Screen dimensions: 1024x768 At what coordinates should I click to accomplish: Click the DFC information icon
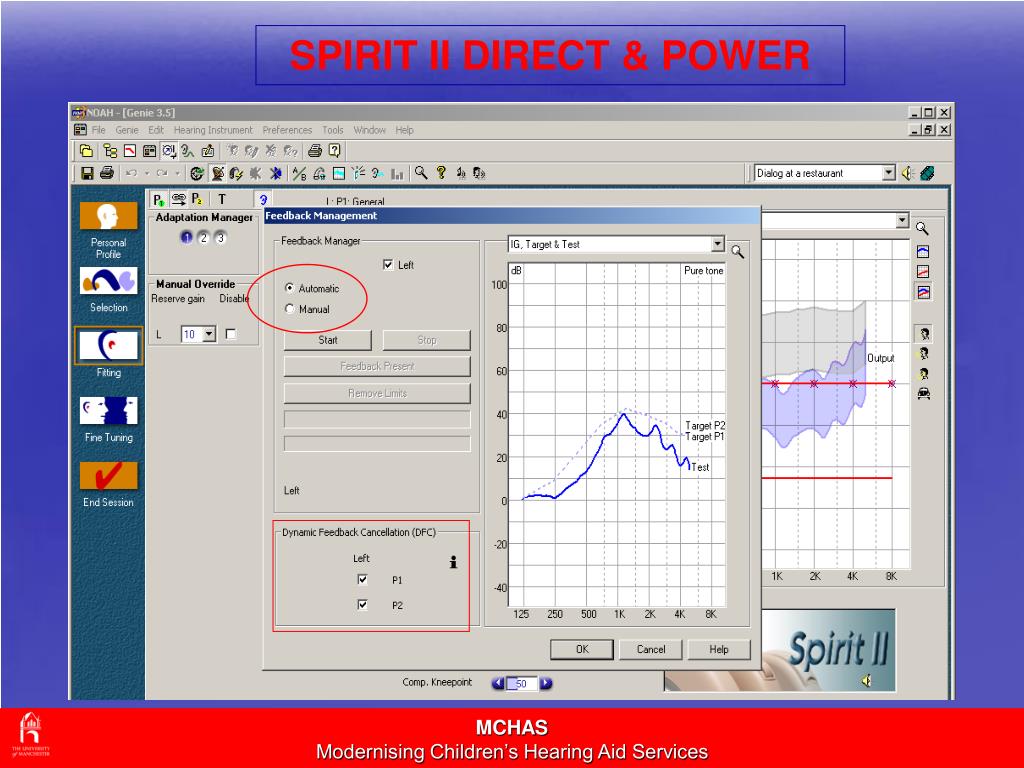coord(453,562)
